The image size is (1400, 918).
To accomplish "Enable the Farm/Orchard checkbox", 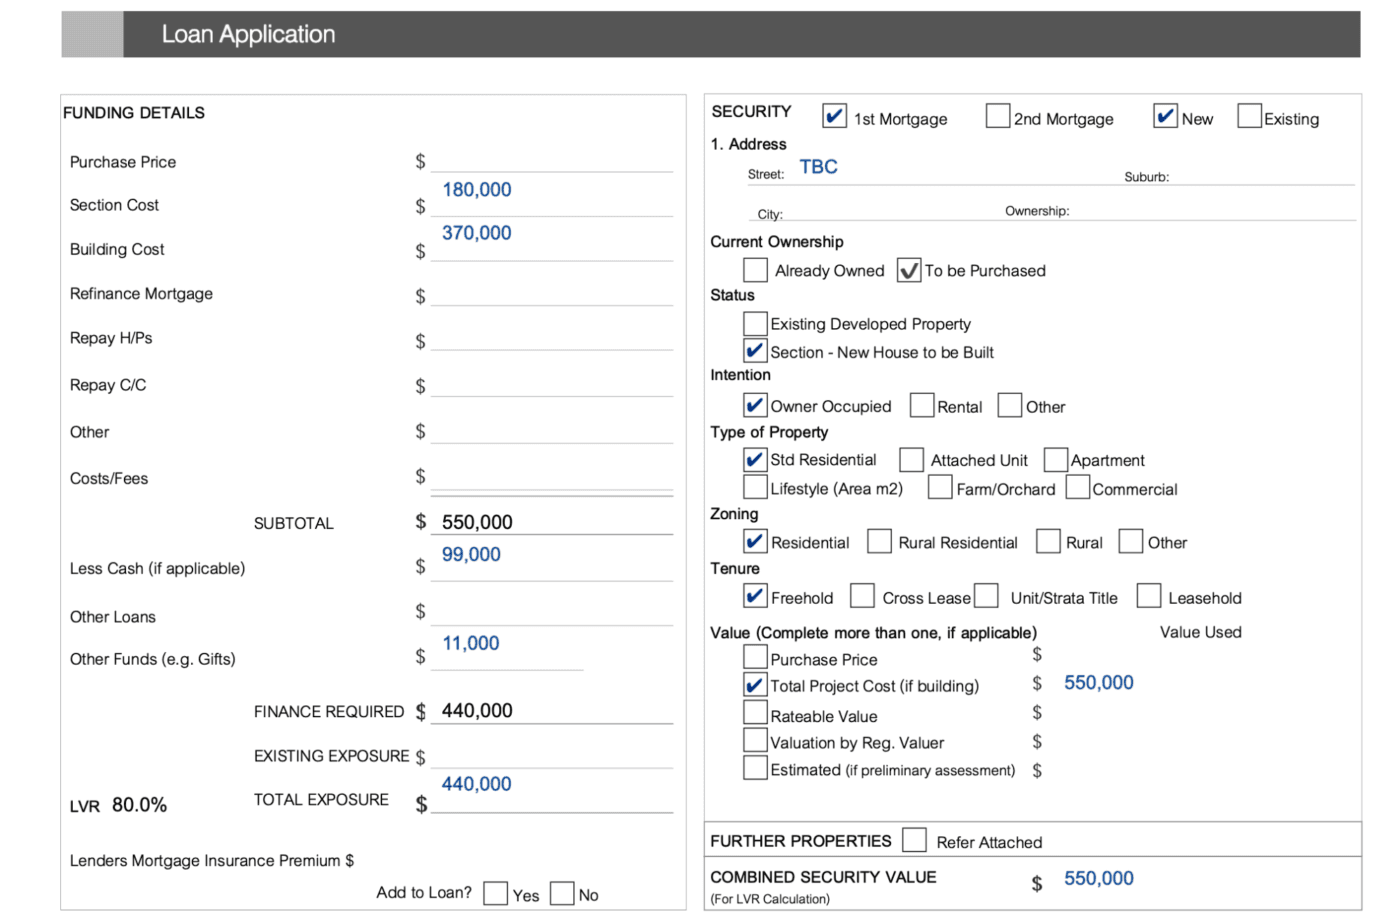I will click(939, 487).
